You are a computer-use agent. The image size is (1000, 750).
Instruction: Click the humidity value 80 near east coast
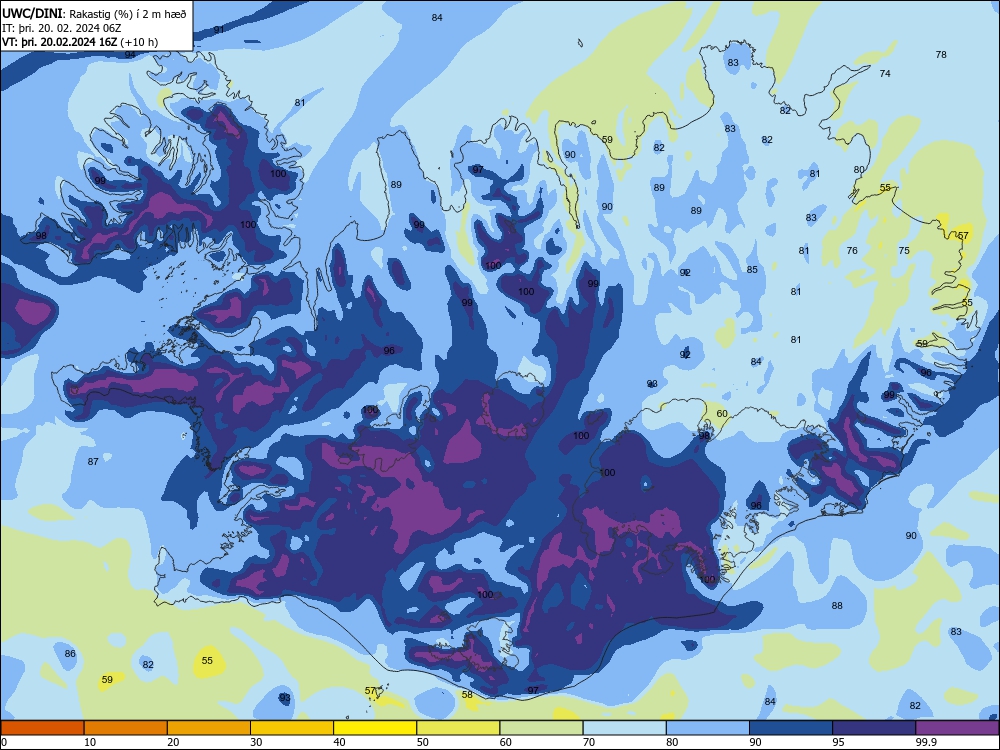859,170
